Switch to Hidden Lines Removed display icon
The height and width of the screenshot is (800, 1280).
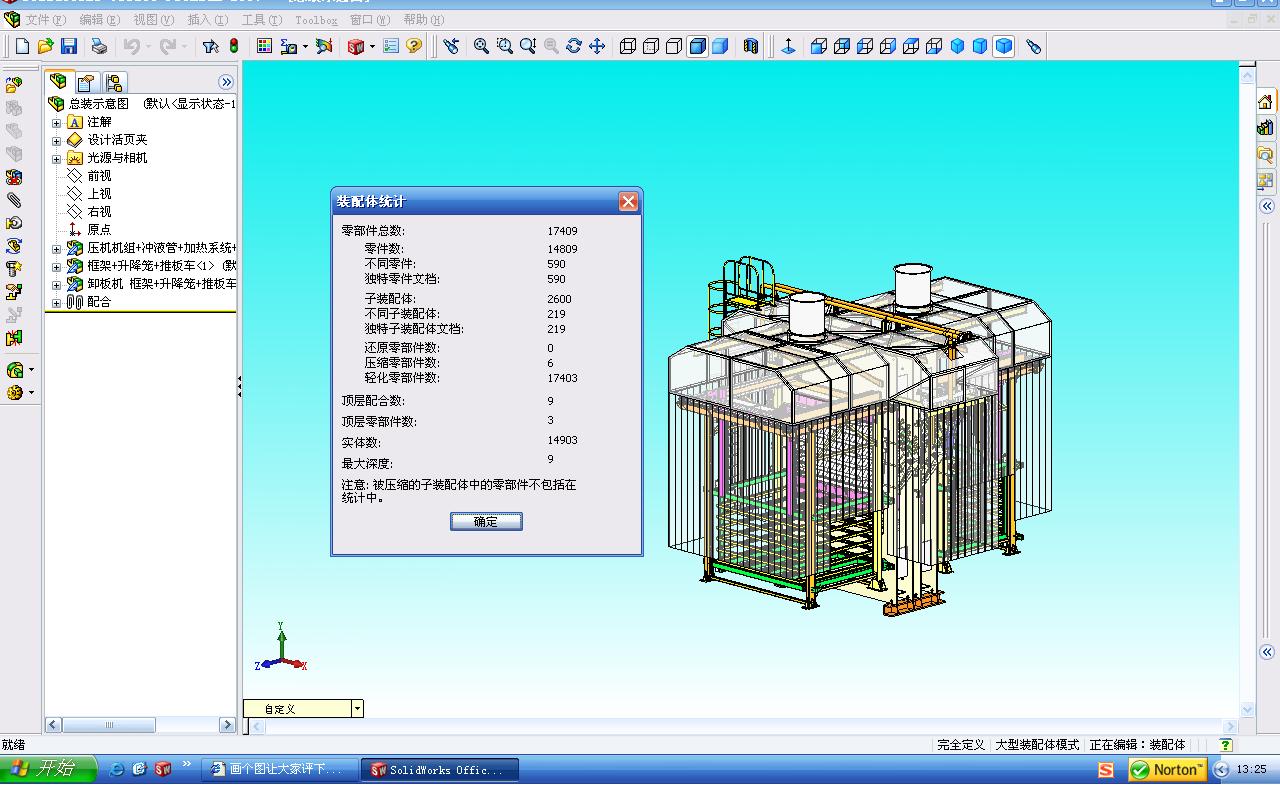[674, 46]
